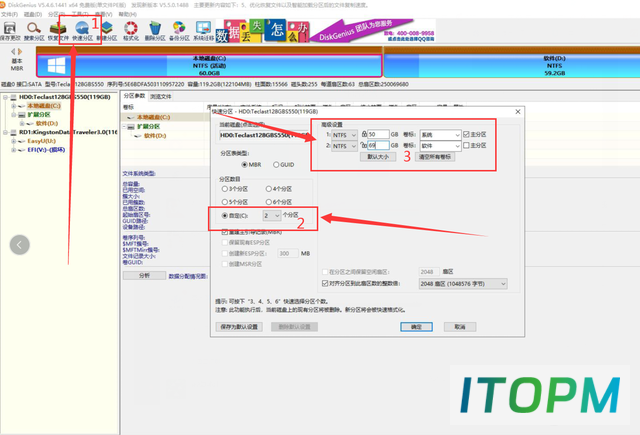Toggle primary partition checkbox on row 1
640x435 pixels.
(x=466, y=134)
